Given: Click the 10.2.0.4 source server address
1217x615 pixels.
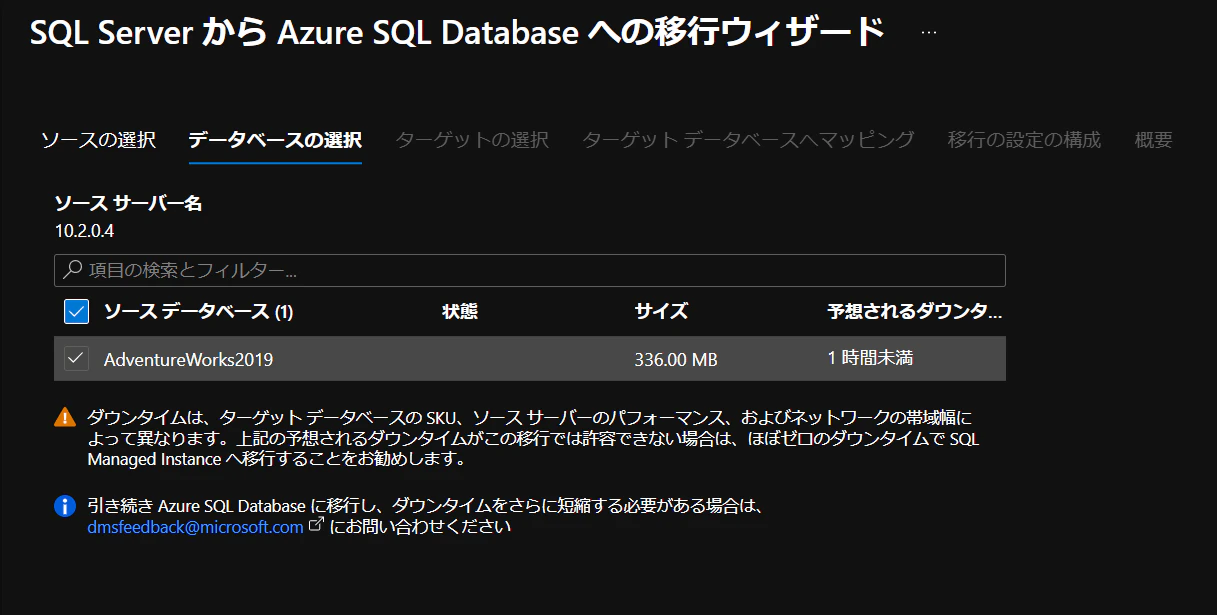Looking at the screenshot, I should pyautogui.click(x=85, y=230).
